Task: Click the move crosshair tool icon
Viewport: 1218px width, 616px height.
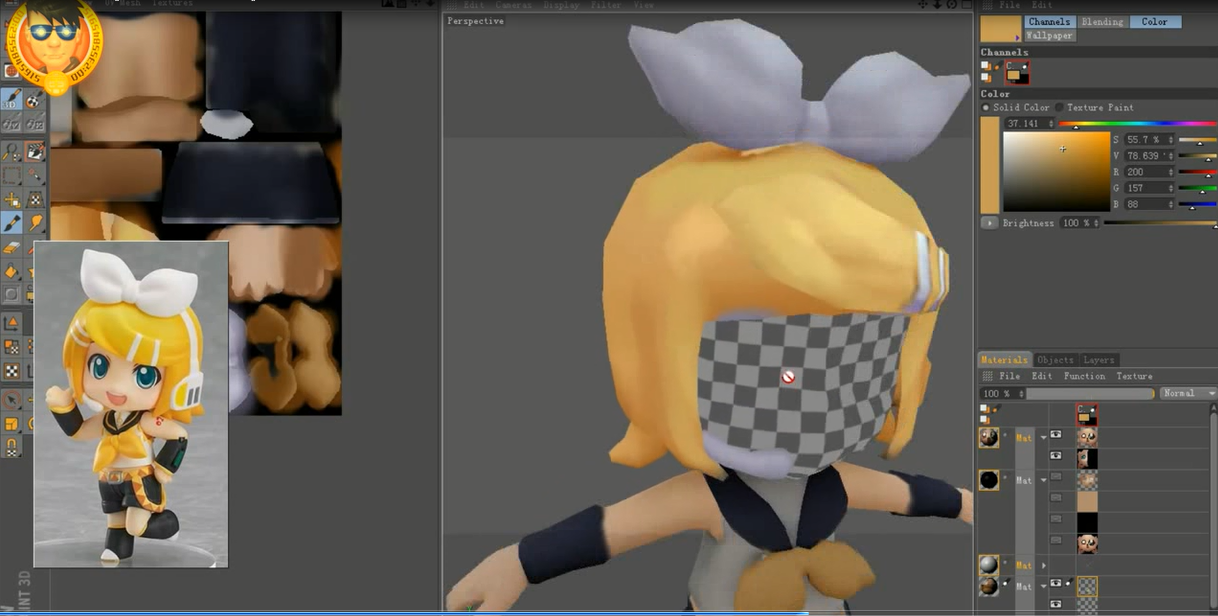Action: tap(12, 200)
